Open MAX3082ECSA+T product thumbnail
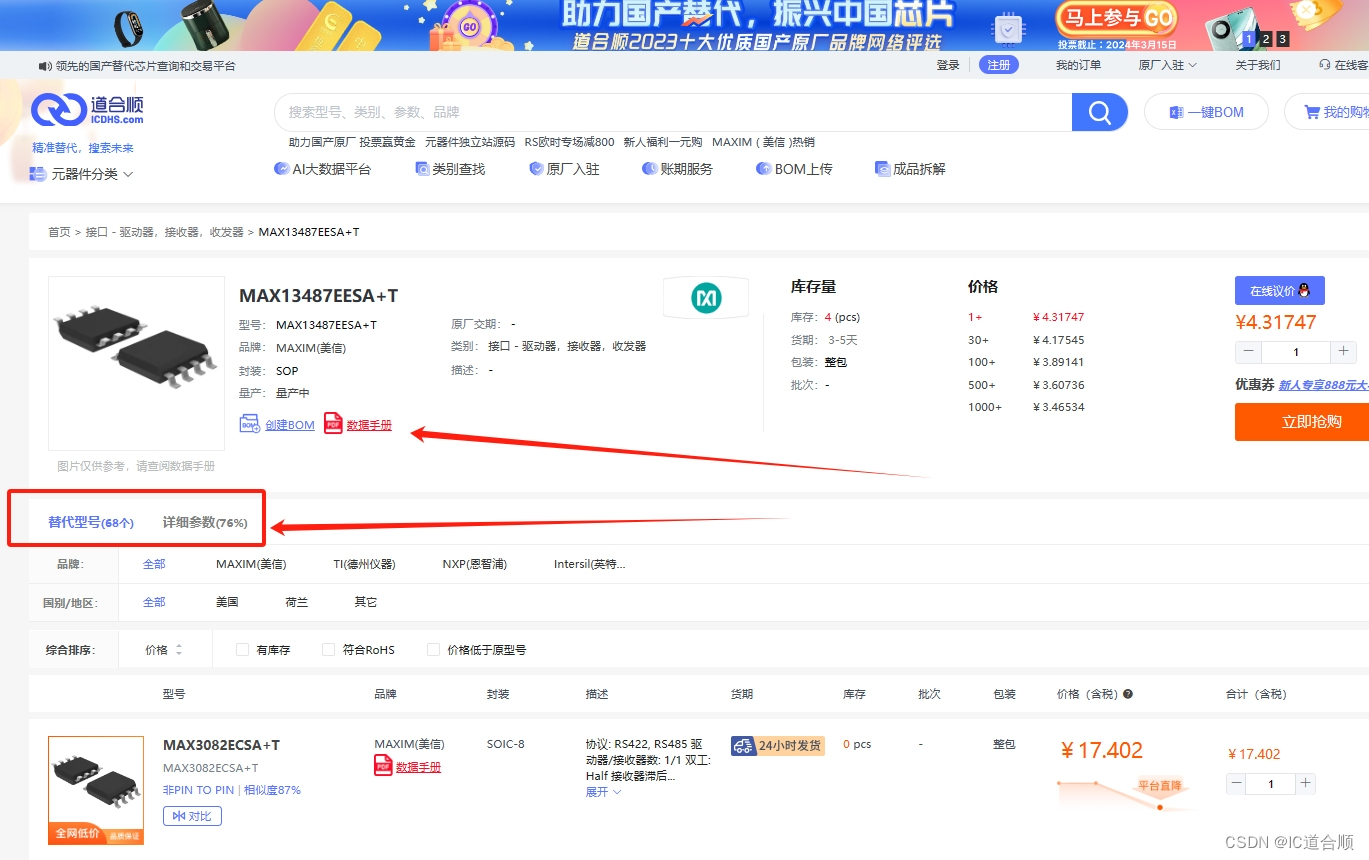The image size is (1369, 860). tap(96, 790)
